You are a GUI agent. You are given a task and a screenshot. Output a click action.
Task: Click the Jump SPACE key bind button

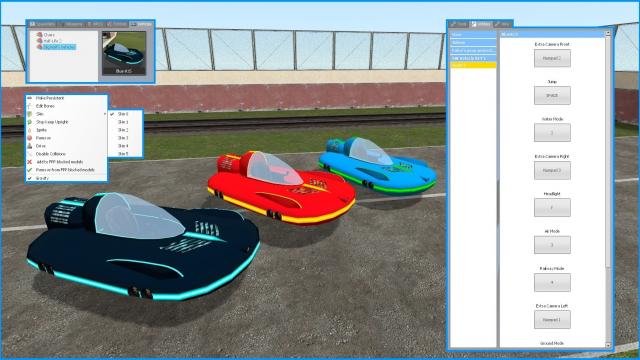552,96
